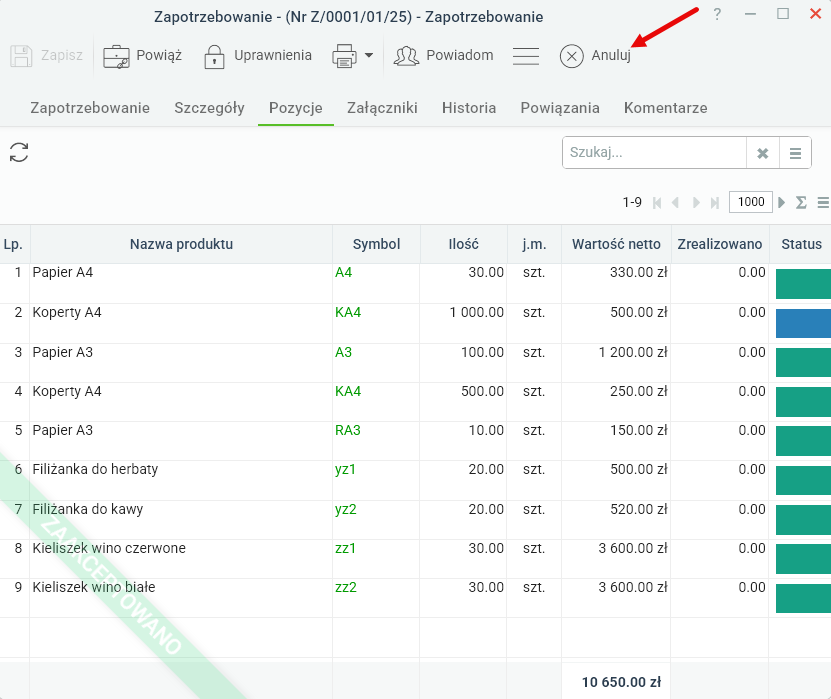Image resolution: width=831 pixels, height=699 pixels.
Task: Open the Historia tab
Action: pos(469,108)
